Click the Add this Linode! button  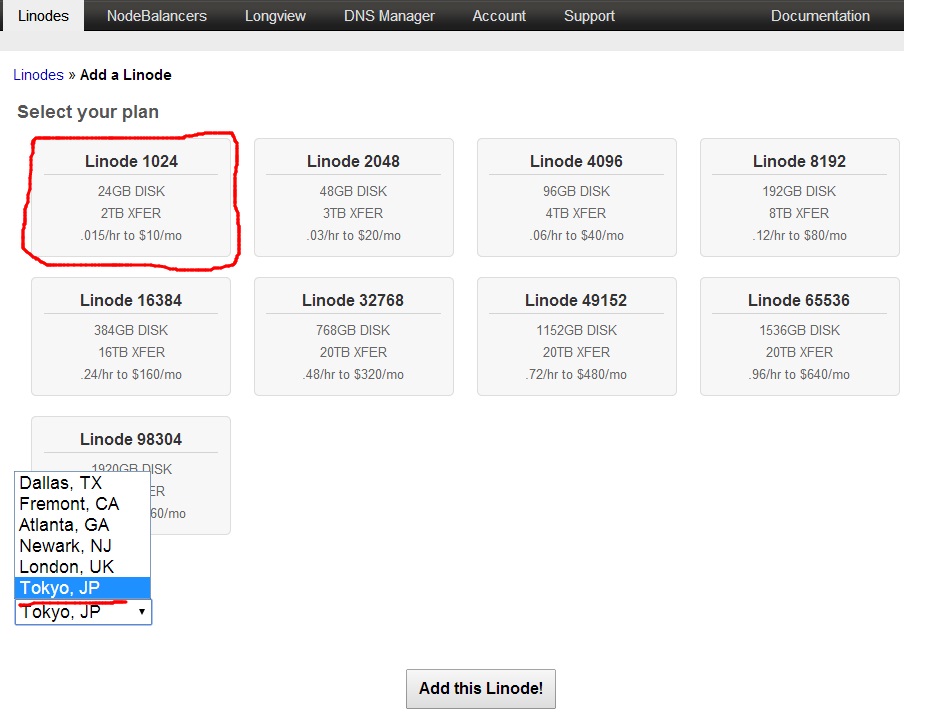(x=481, y=689)
